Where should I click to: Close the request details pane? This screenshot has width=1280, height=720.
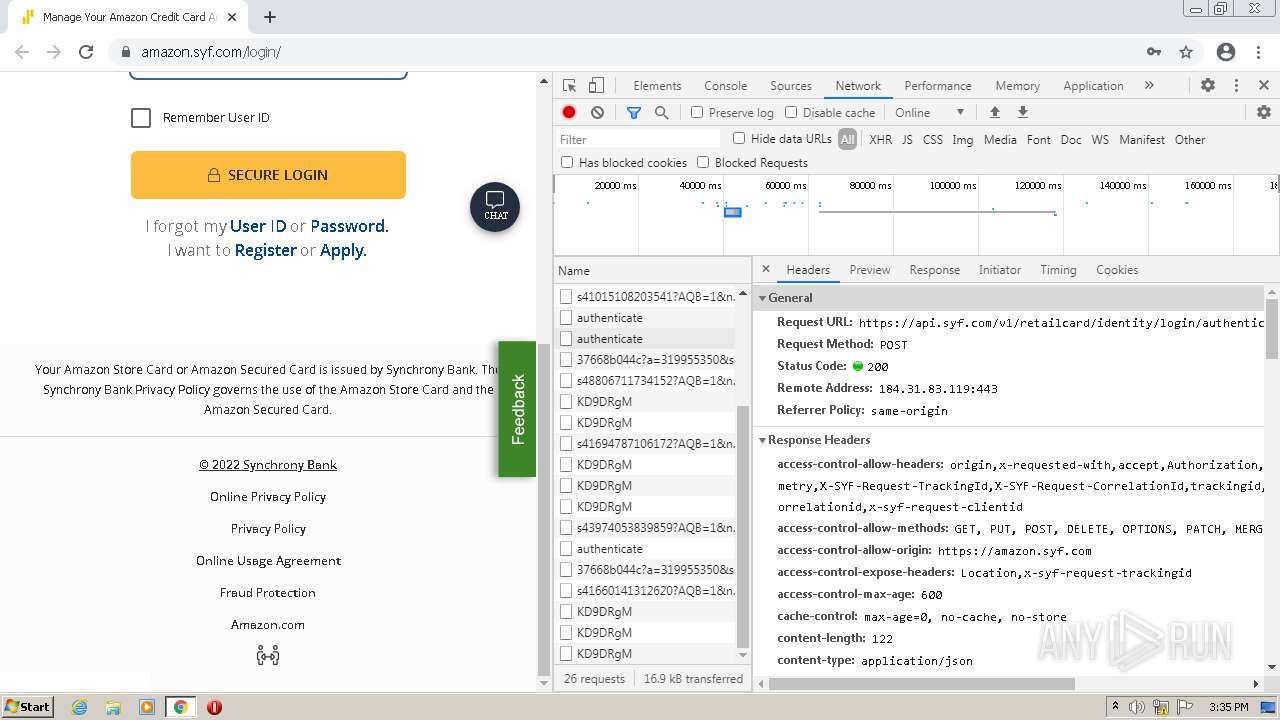pos(766,269)
